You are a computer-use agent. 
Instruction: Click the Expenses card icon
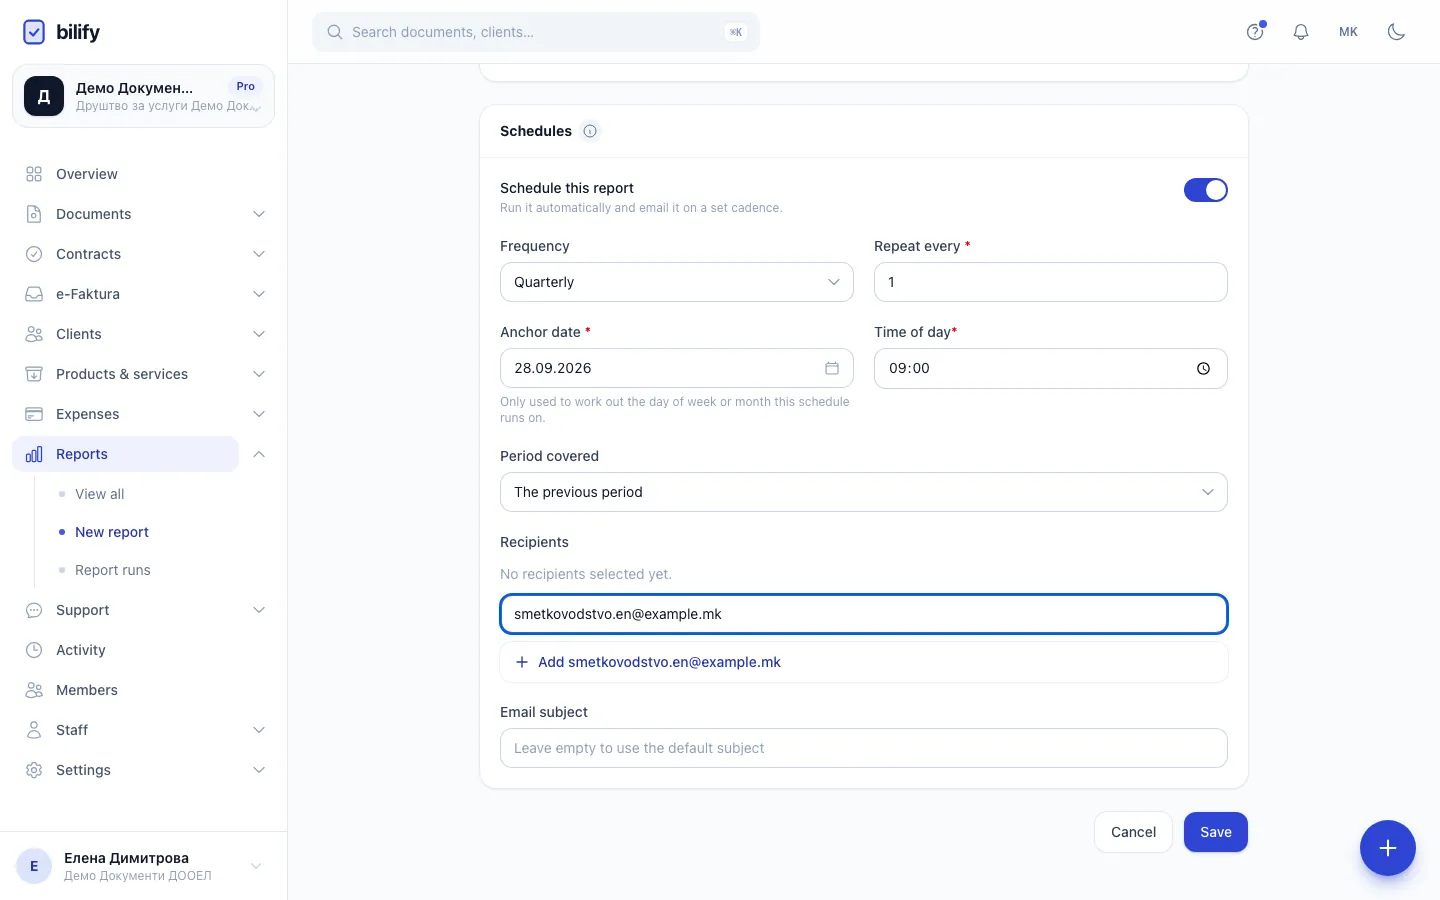(34, 414)
